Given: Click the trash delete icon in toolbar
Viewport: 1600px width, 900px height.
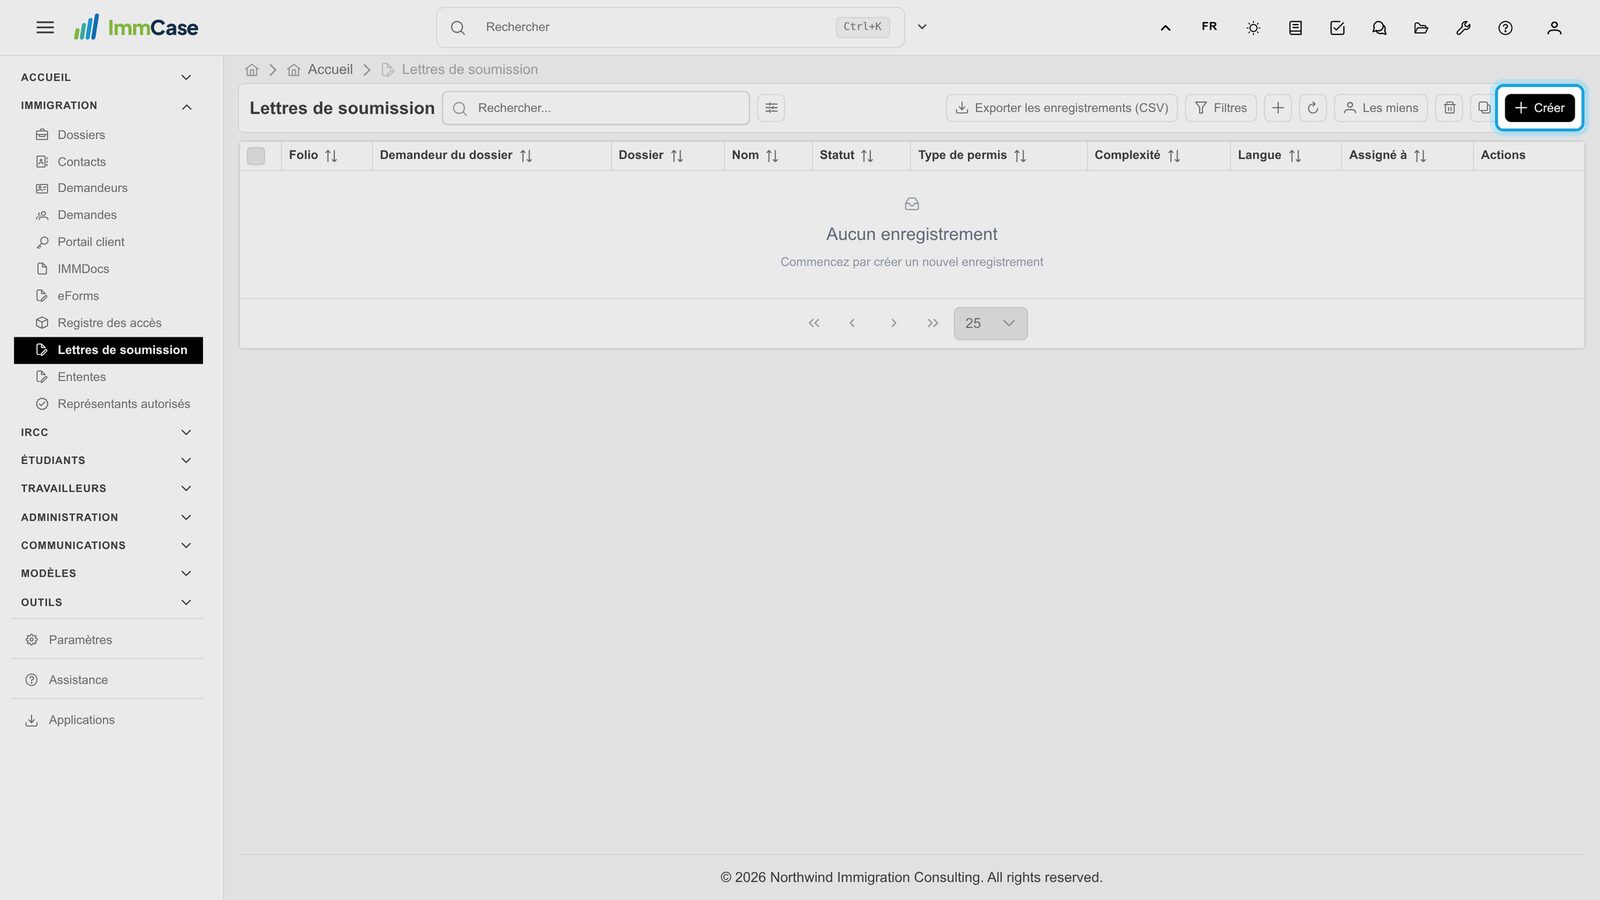Looking at the screenshot, I should [x=1449, y=108].
